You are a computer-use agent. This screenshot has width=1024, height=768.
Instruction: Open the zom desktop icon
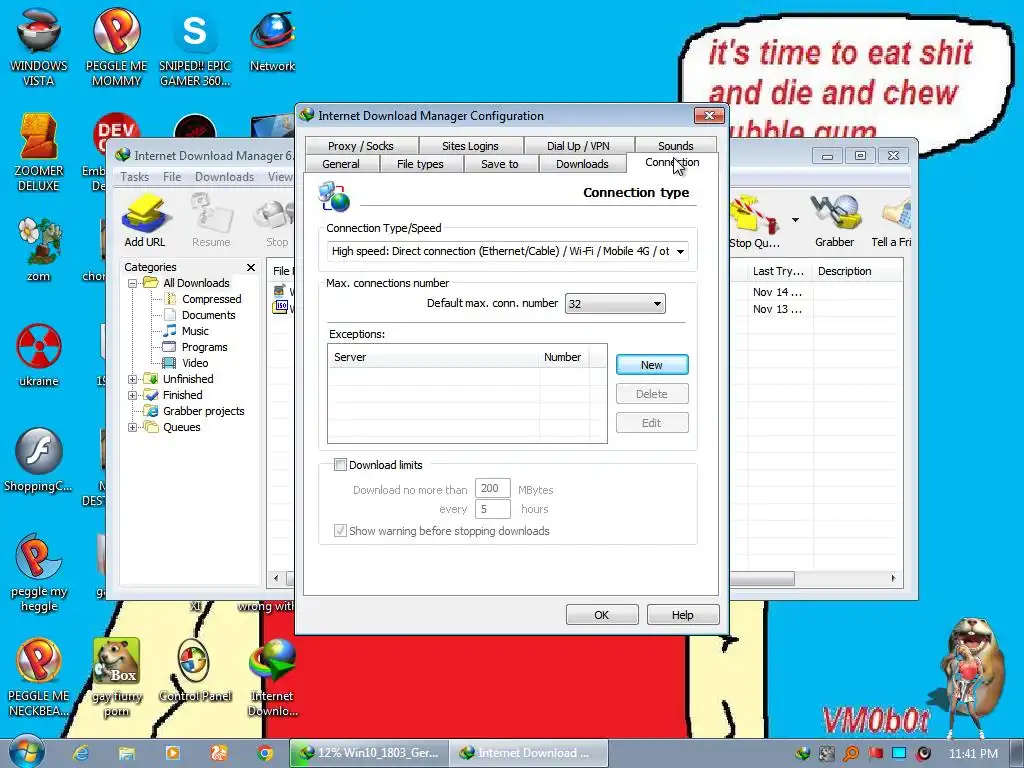point(39,250)
